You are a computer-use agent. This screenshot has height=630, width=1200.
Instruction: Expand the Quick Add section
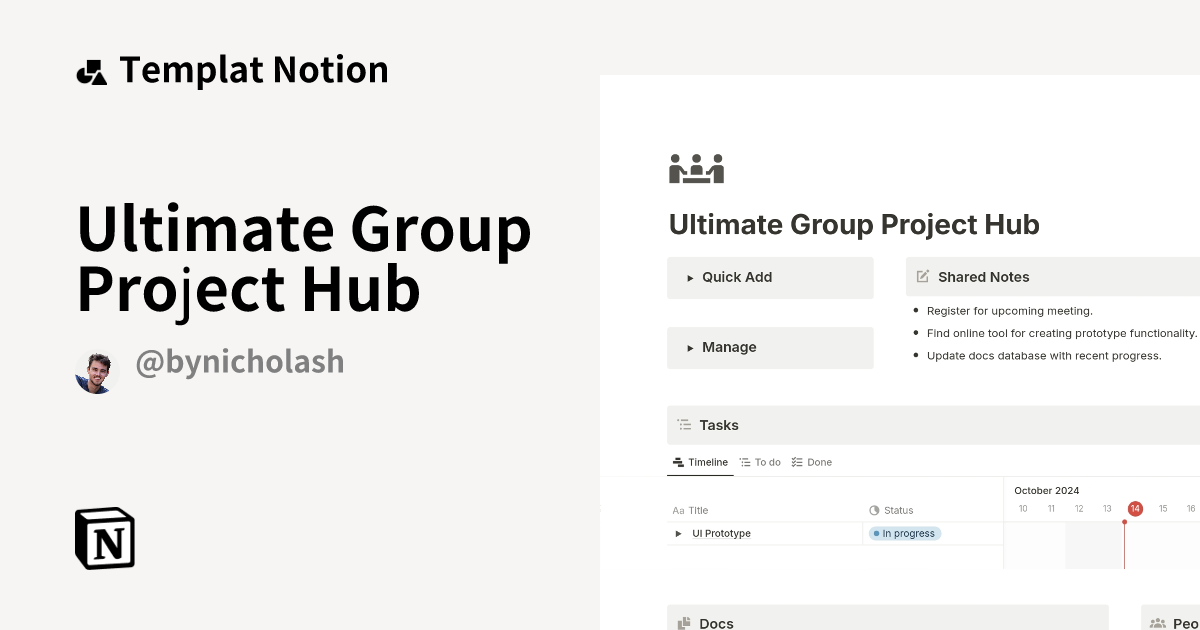pyautogui.click(x=690, y=277)
